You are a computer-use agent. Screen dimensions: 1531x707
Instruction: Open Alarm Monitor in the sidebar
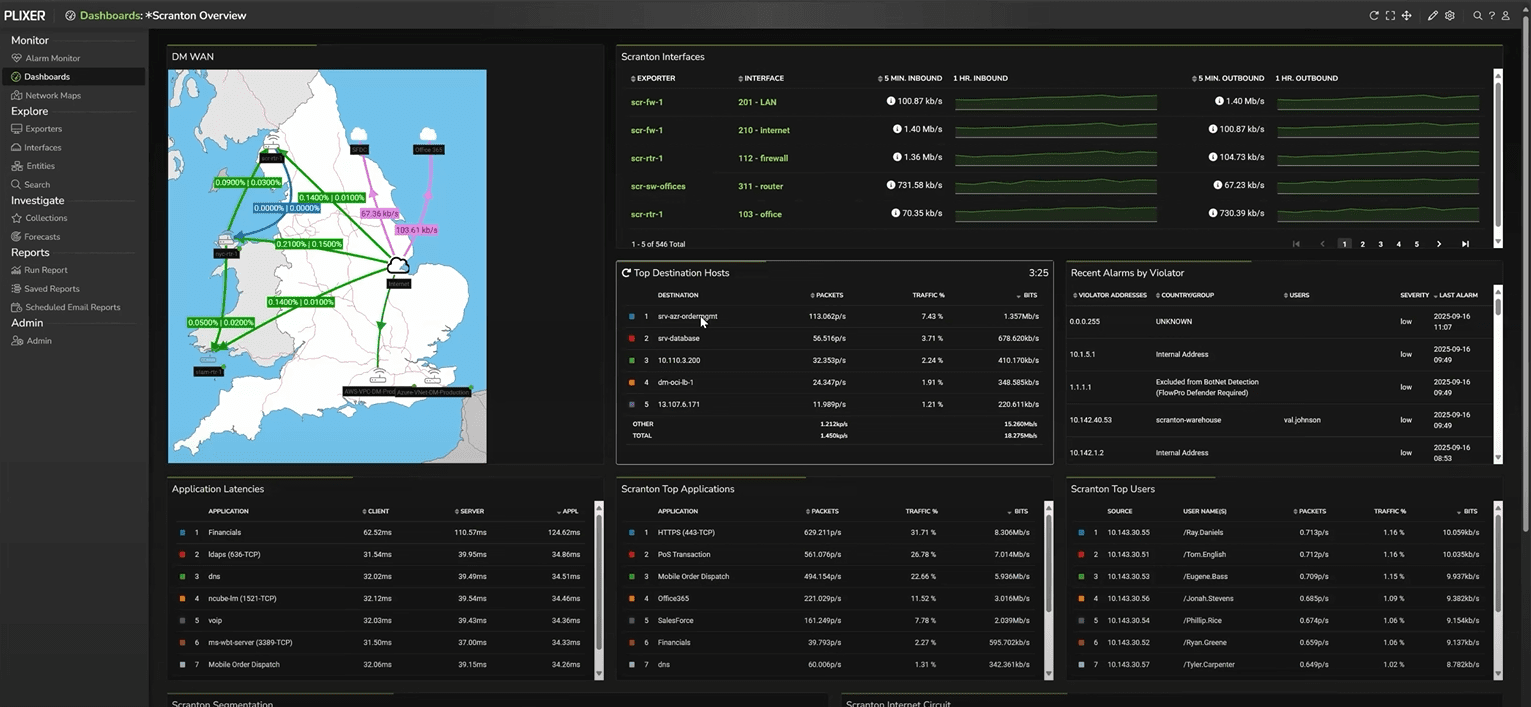[52, 58]
